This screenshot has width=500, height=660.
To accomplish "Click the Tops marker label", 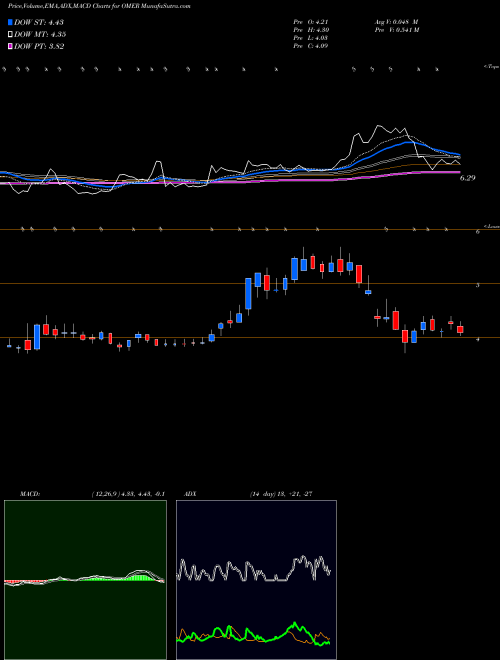I will 492,67.
